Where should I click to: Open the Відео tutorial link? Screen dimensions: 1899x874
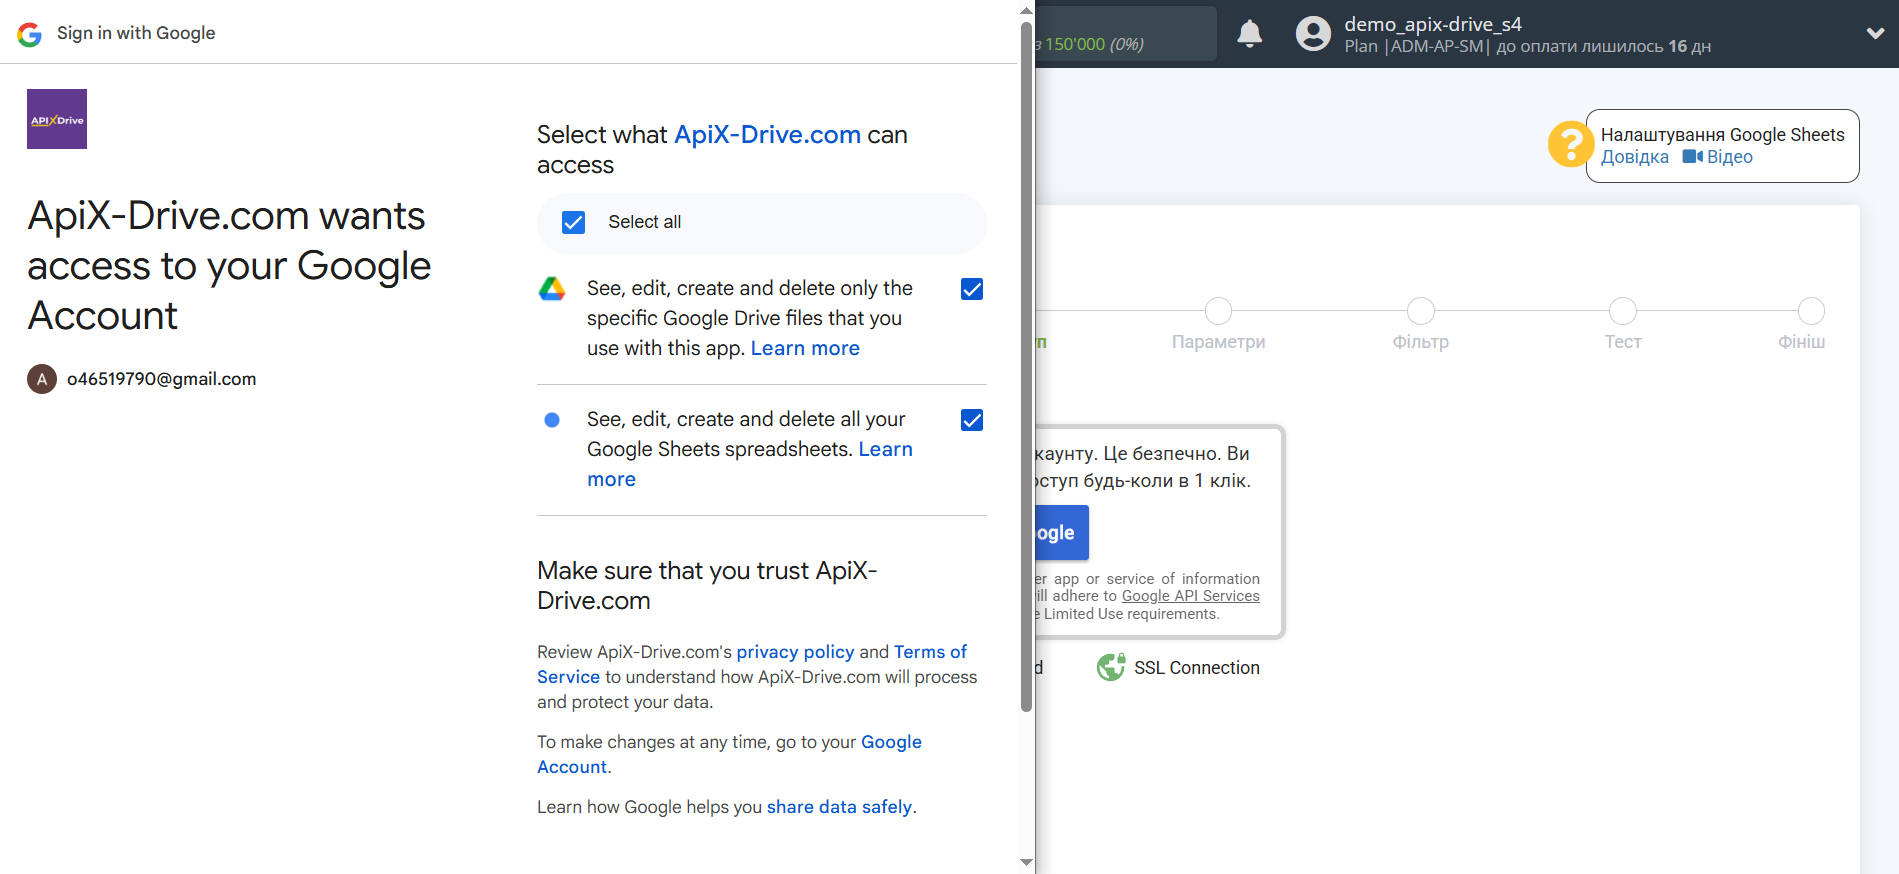coord(1729,157)
